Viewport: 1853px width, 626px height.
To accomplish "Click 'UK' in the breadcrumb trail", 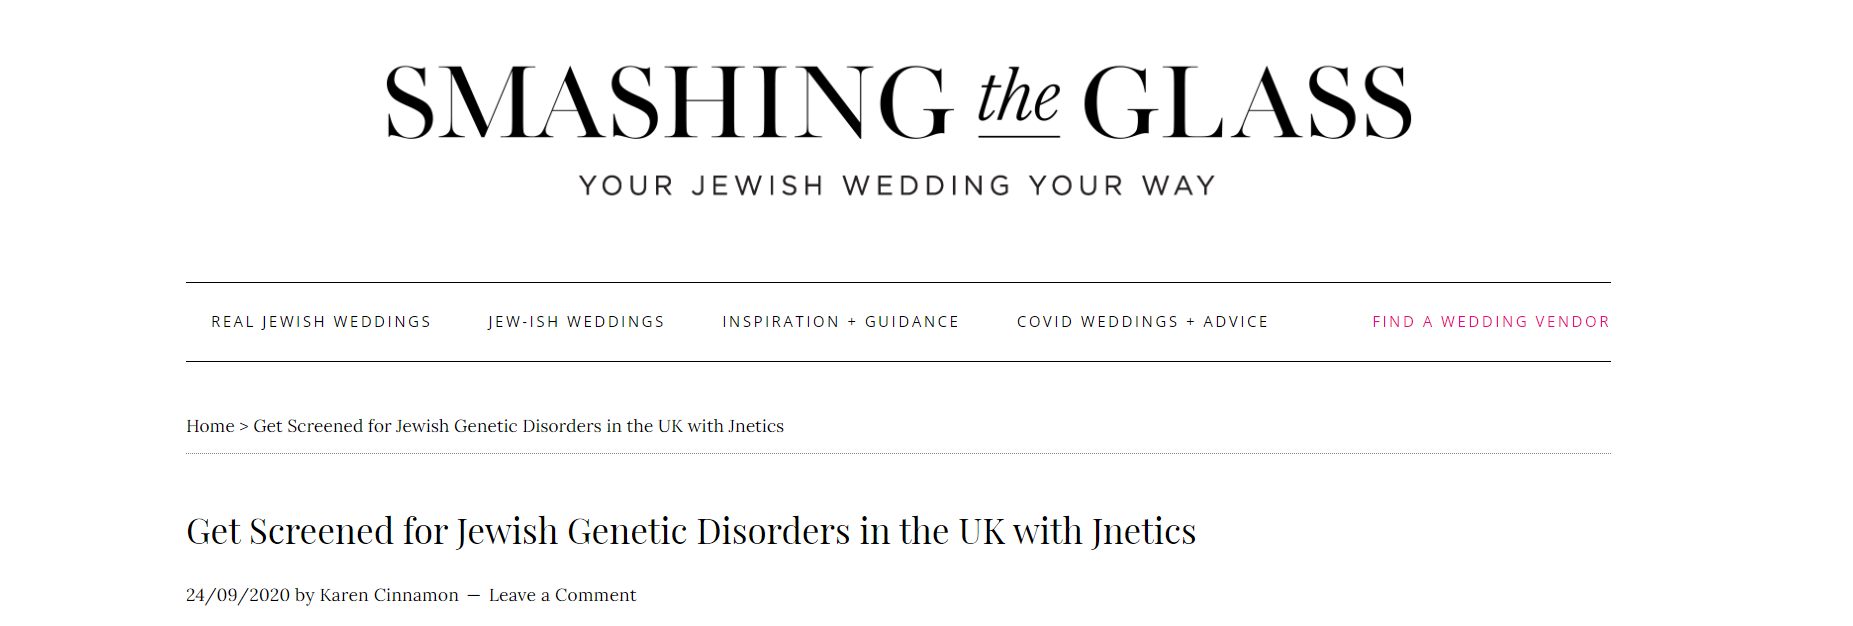I will point(670,426).
